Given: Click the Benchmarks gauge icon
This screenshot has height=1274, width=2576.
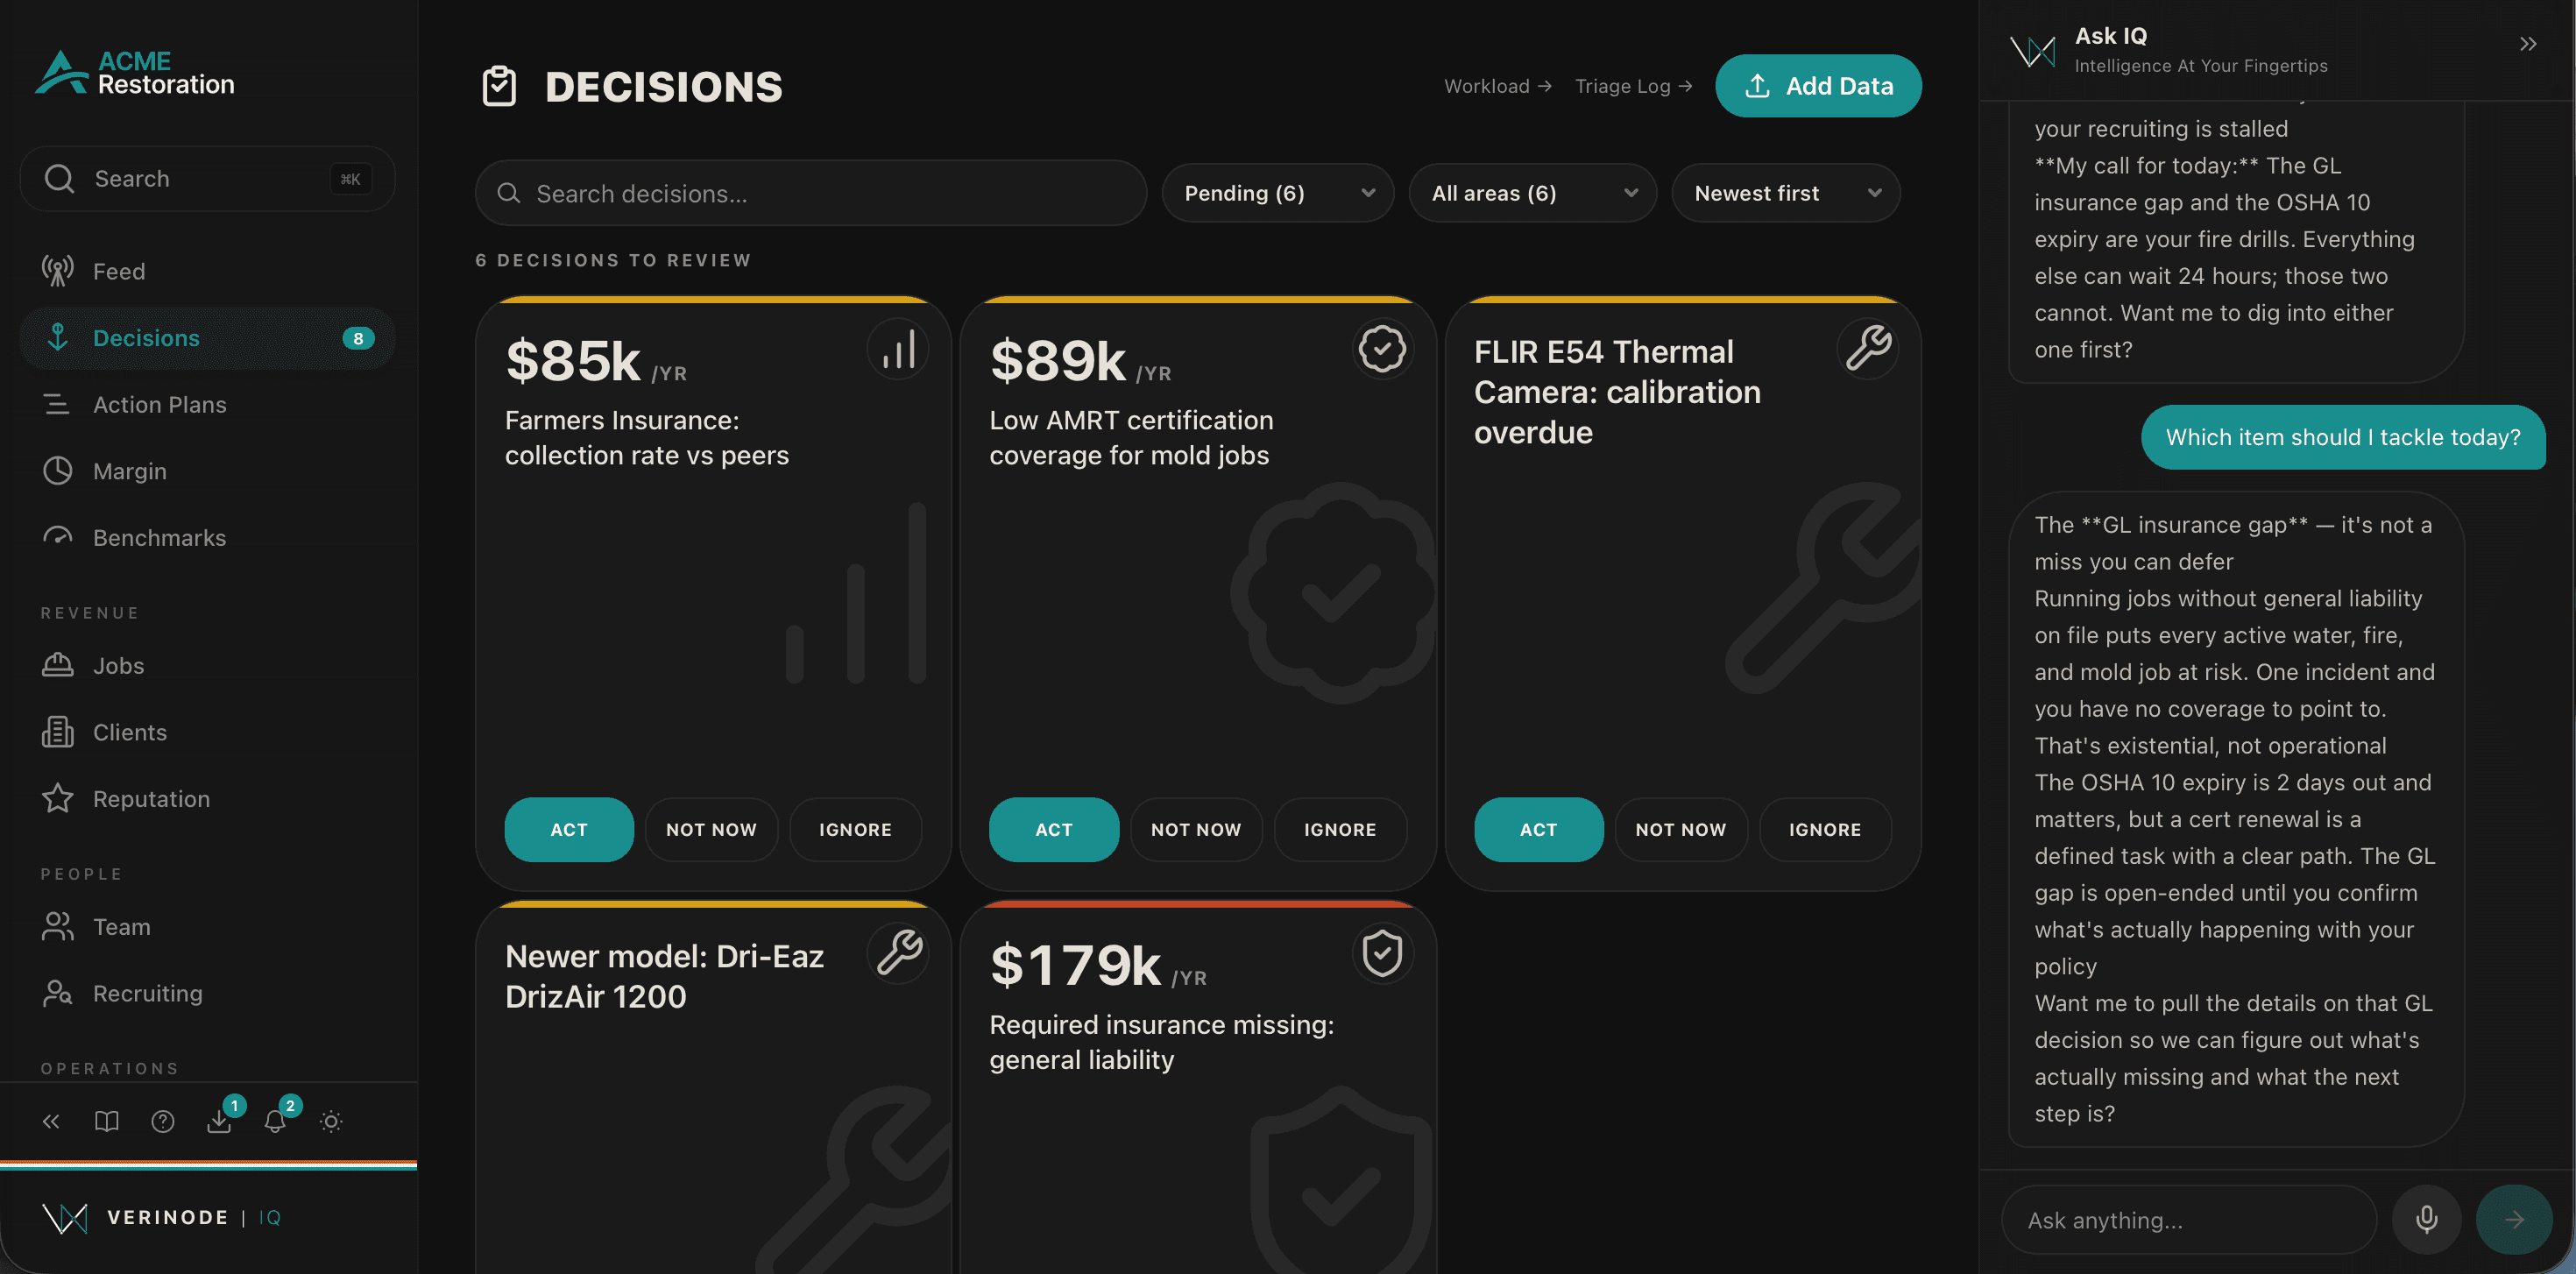Looking at the screenshot, I should (x=58, y=537).
